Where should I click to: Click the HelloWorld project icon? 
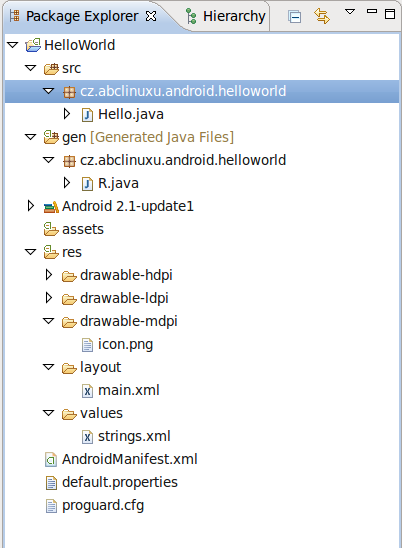pos(33,45)
